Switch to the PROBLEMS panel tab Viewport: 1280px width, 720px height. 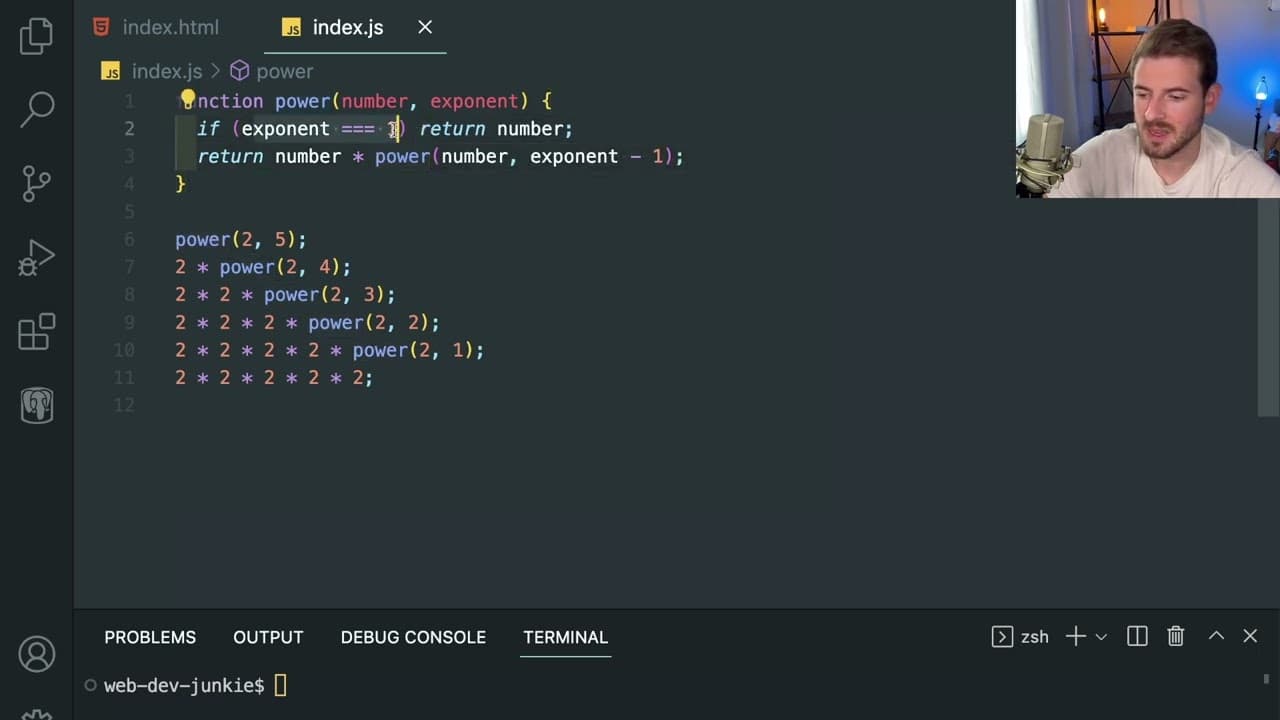[x=150, y=637]
